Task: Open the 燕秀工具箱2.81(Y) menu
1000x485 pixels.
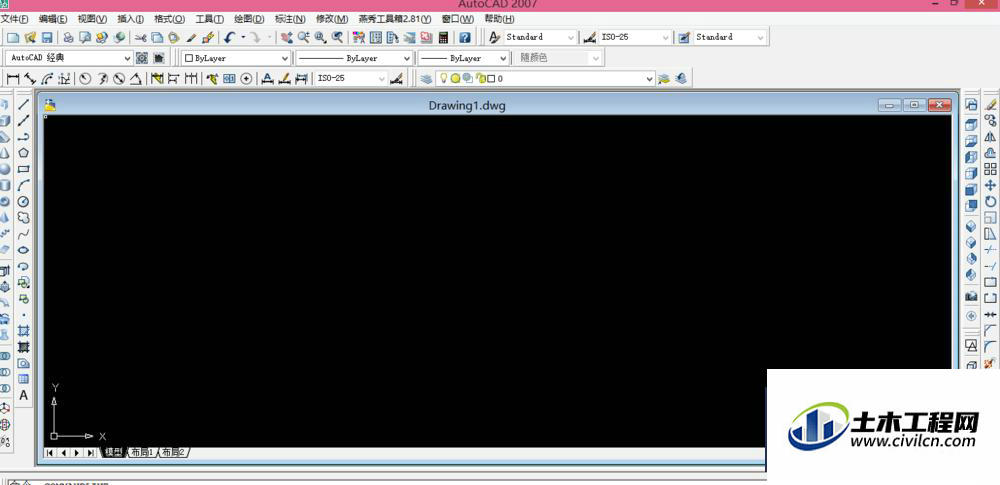Action: tap(395, 19)
